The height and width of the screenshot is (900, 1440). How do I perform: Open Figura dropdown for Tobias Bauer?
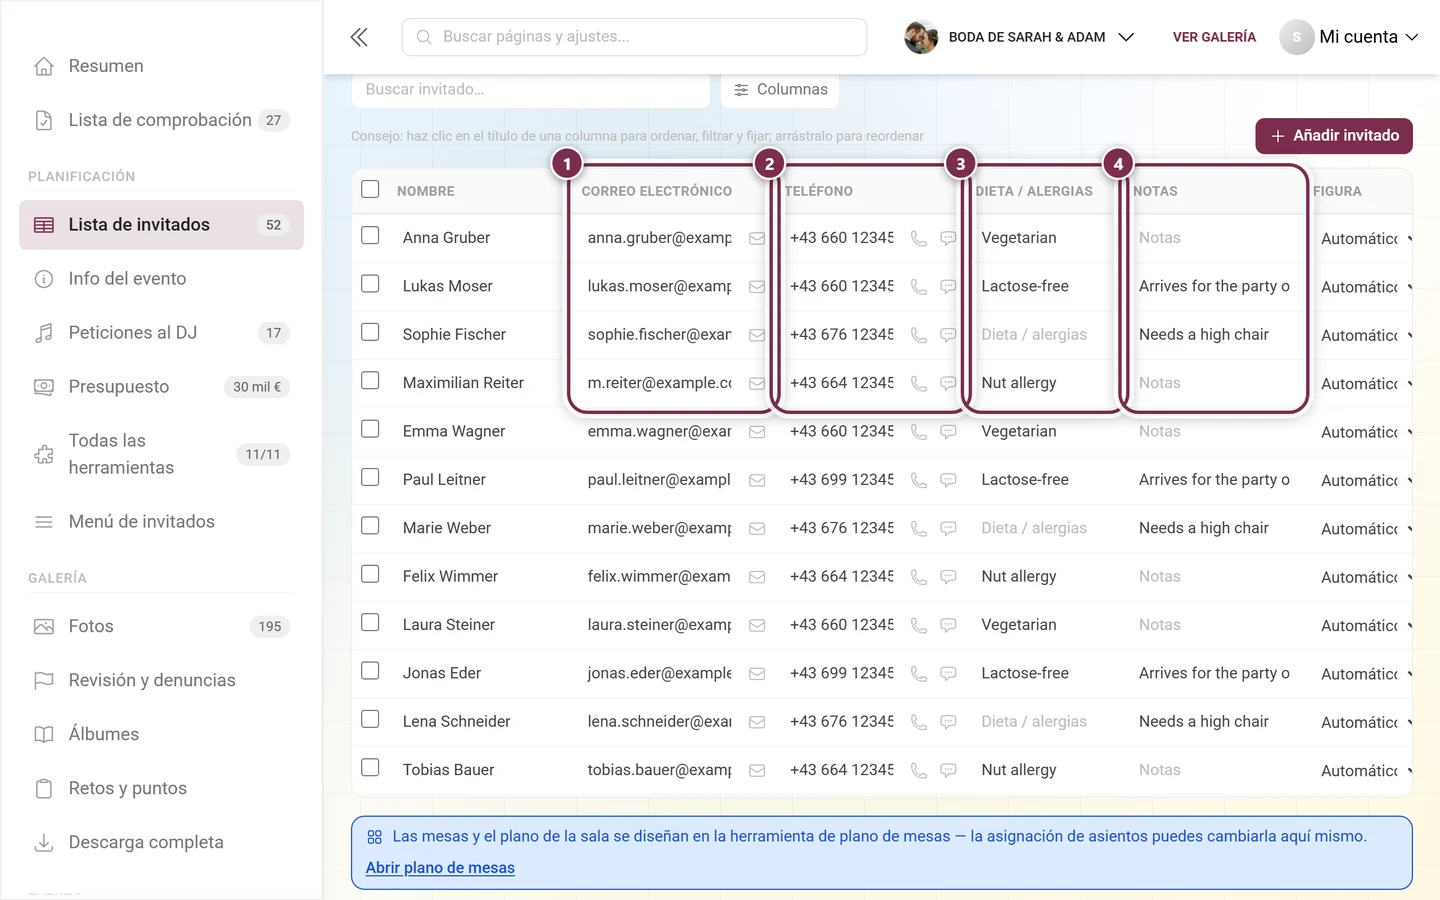pos(1365,771)
